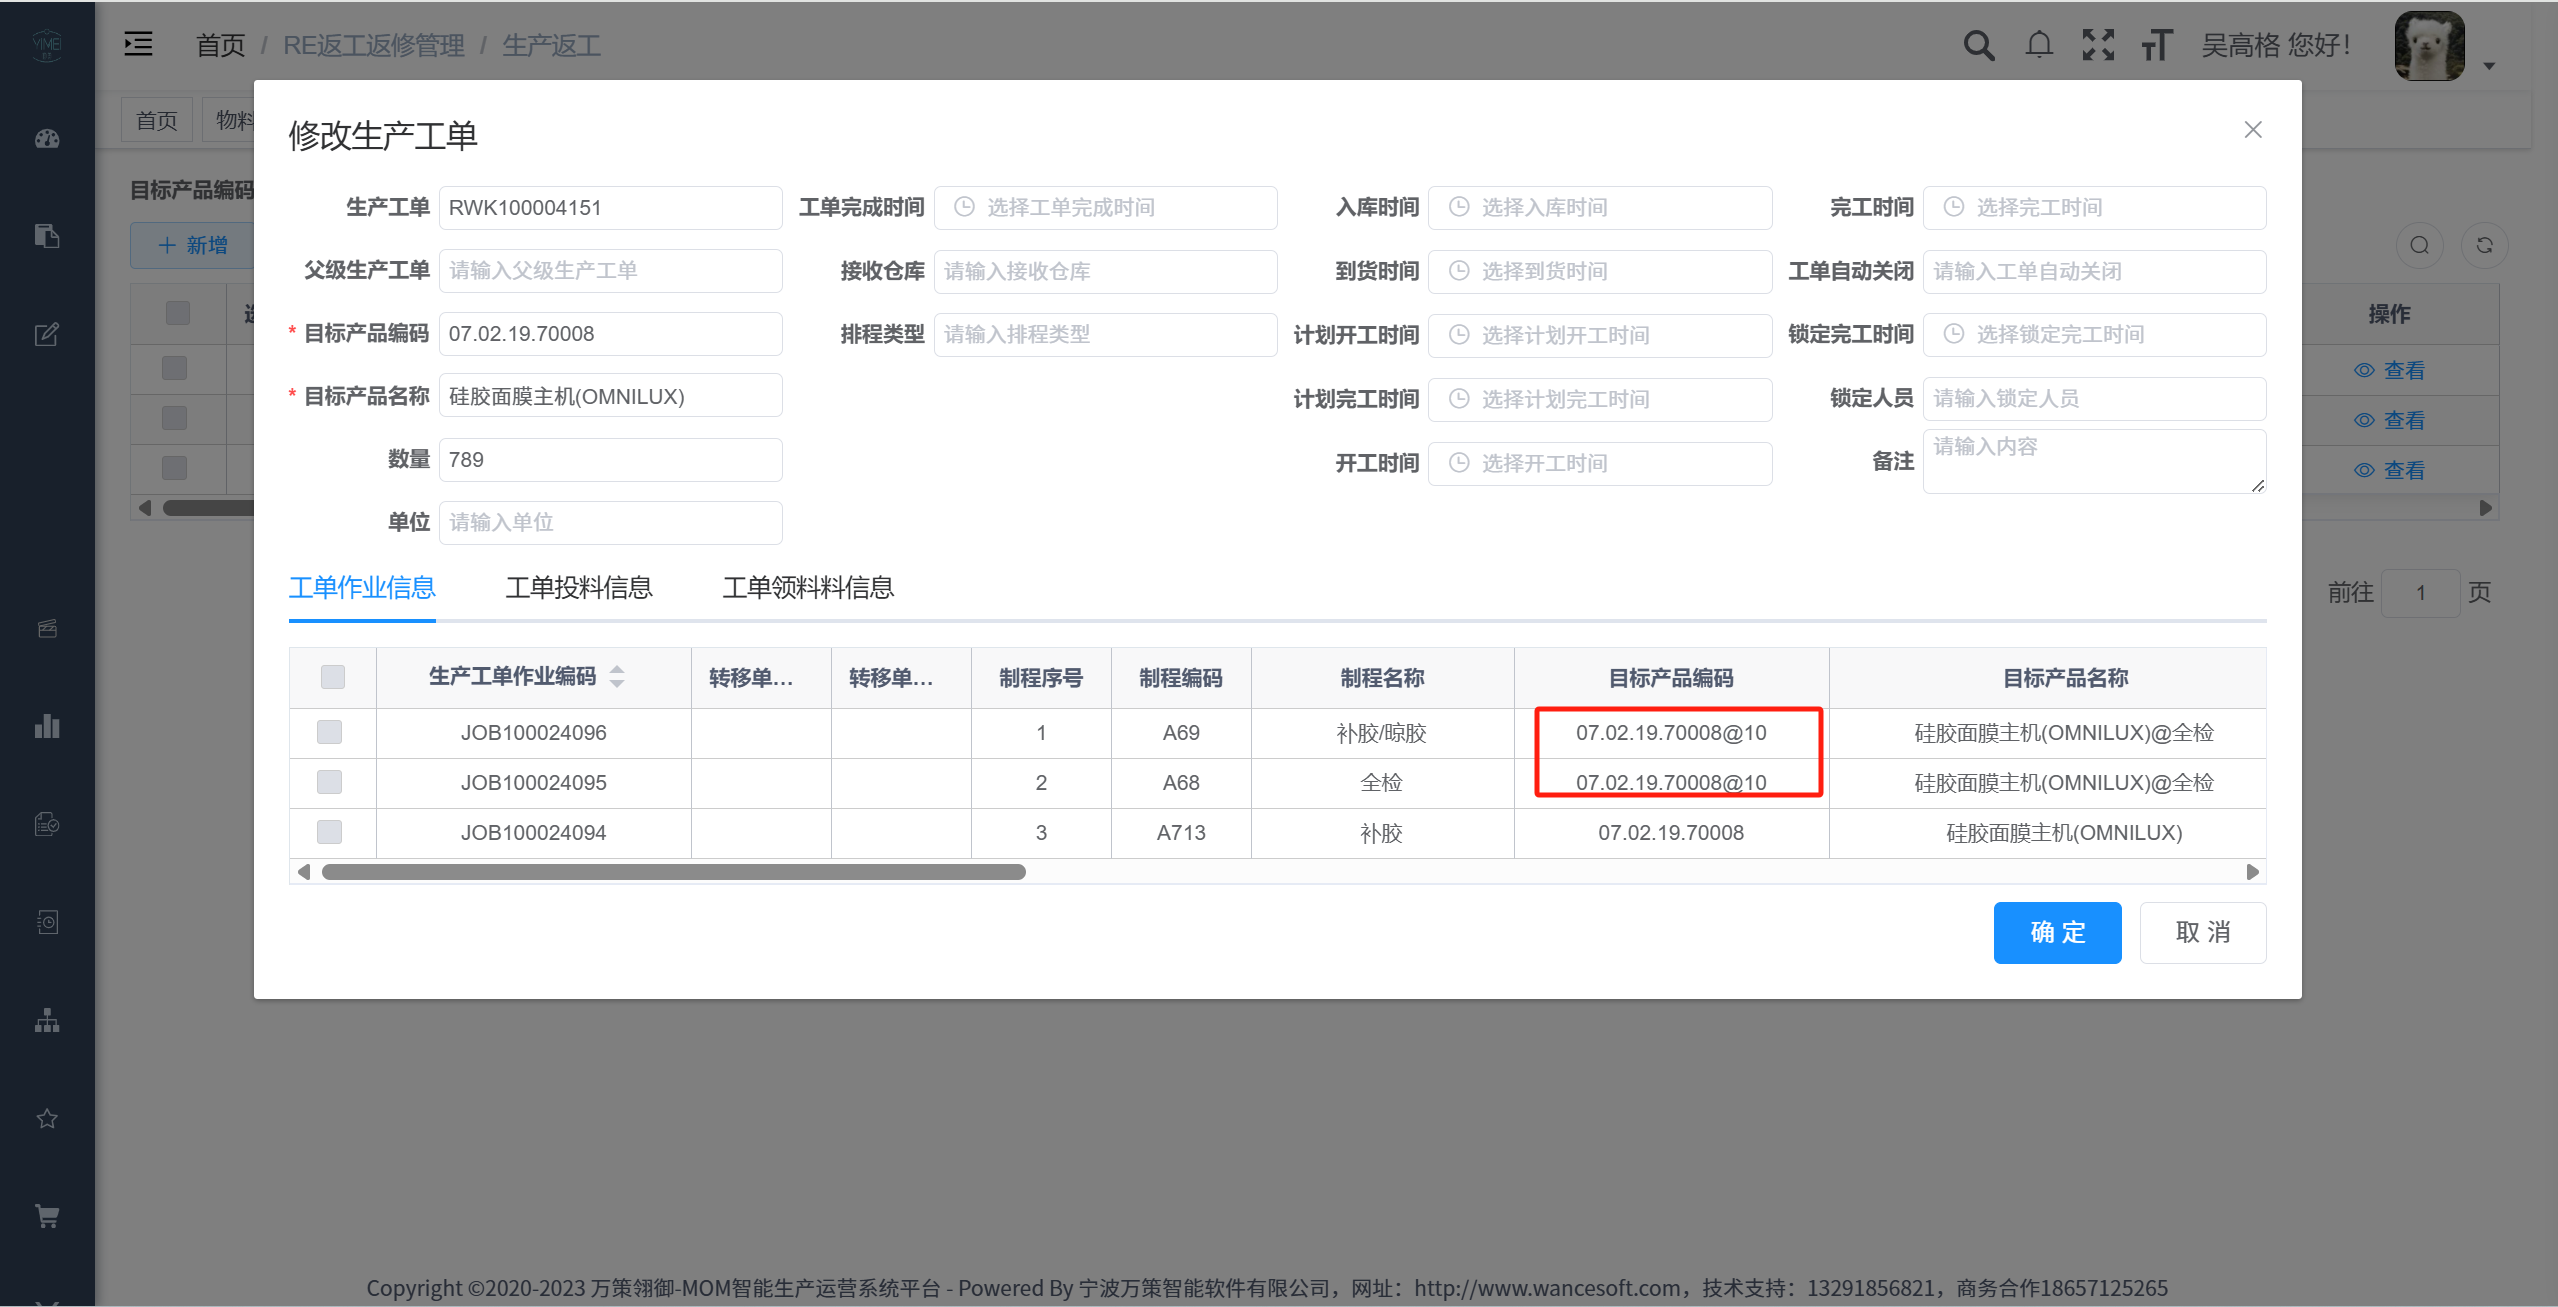Click the shopping cart icon in sidebar
This screenshot has height=1307, width=2558.
(x=47, y=1216)
